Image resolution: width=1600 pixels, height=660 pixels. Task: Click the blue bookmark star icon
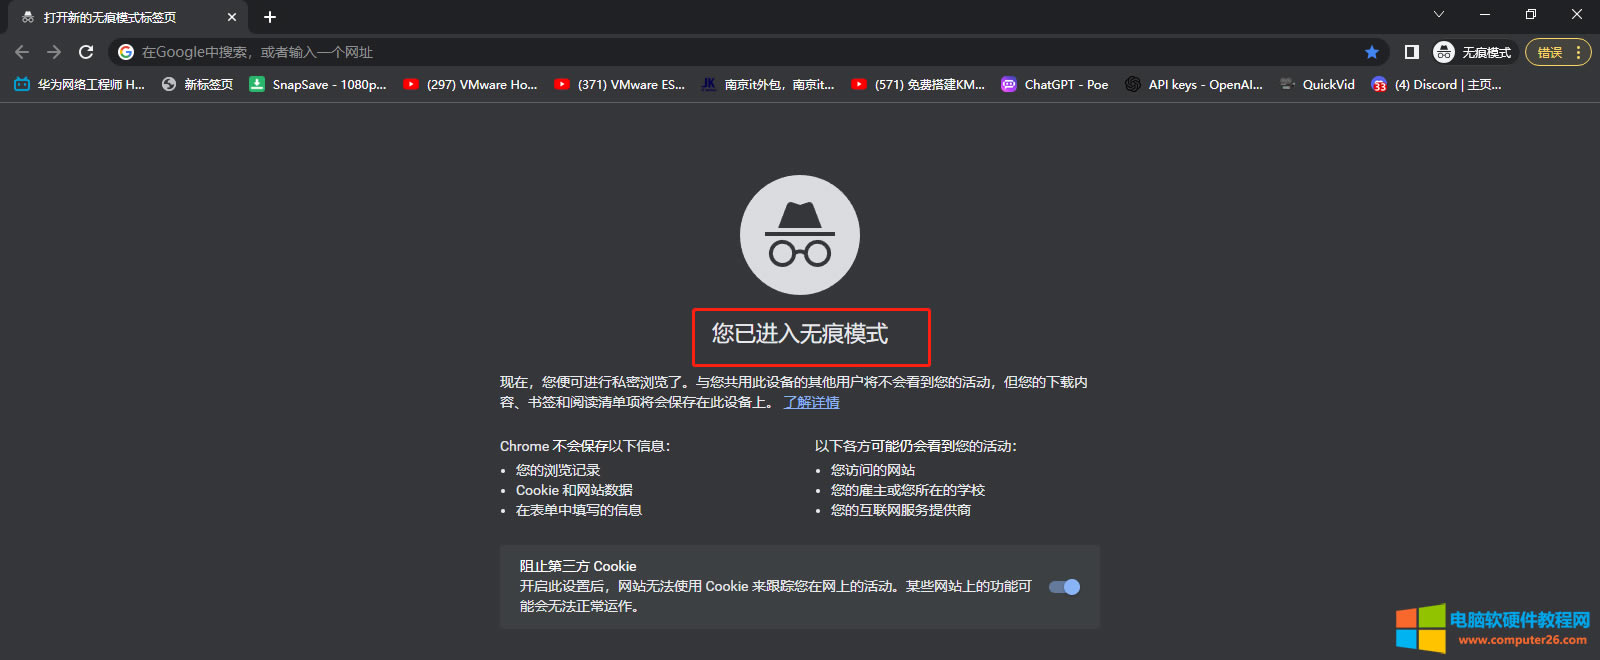click(x=1372, y=52)
